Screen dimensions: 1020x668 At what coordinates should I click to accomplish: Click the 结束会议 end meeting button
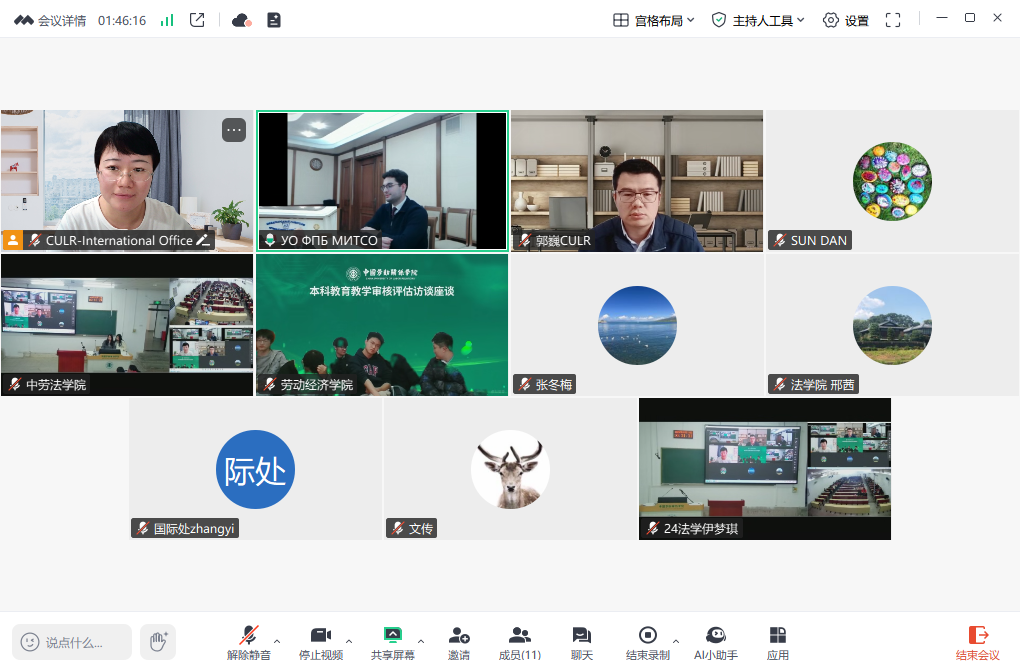tap(977, 642)
